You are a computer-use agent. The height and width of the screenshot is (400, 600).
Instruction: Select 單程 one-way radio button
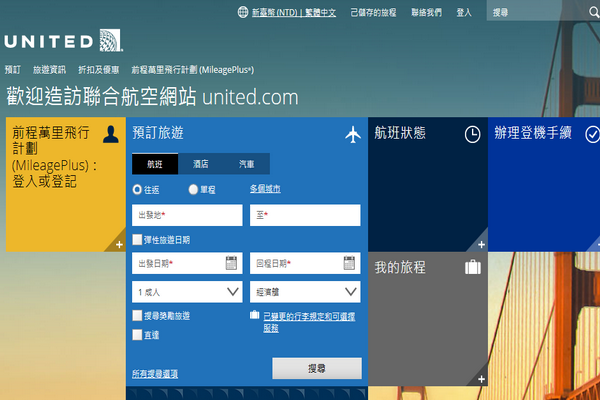pos(193,189)
